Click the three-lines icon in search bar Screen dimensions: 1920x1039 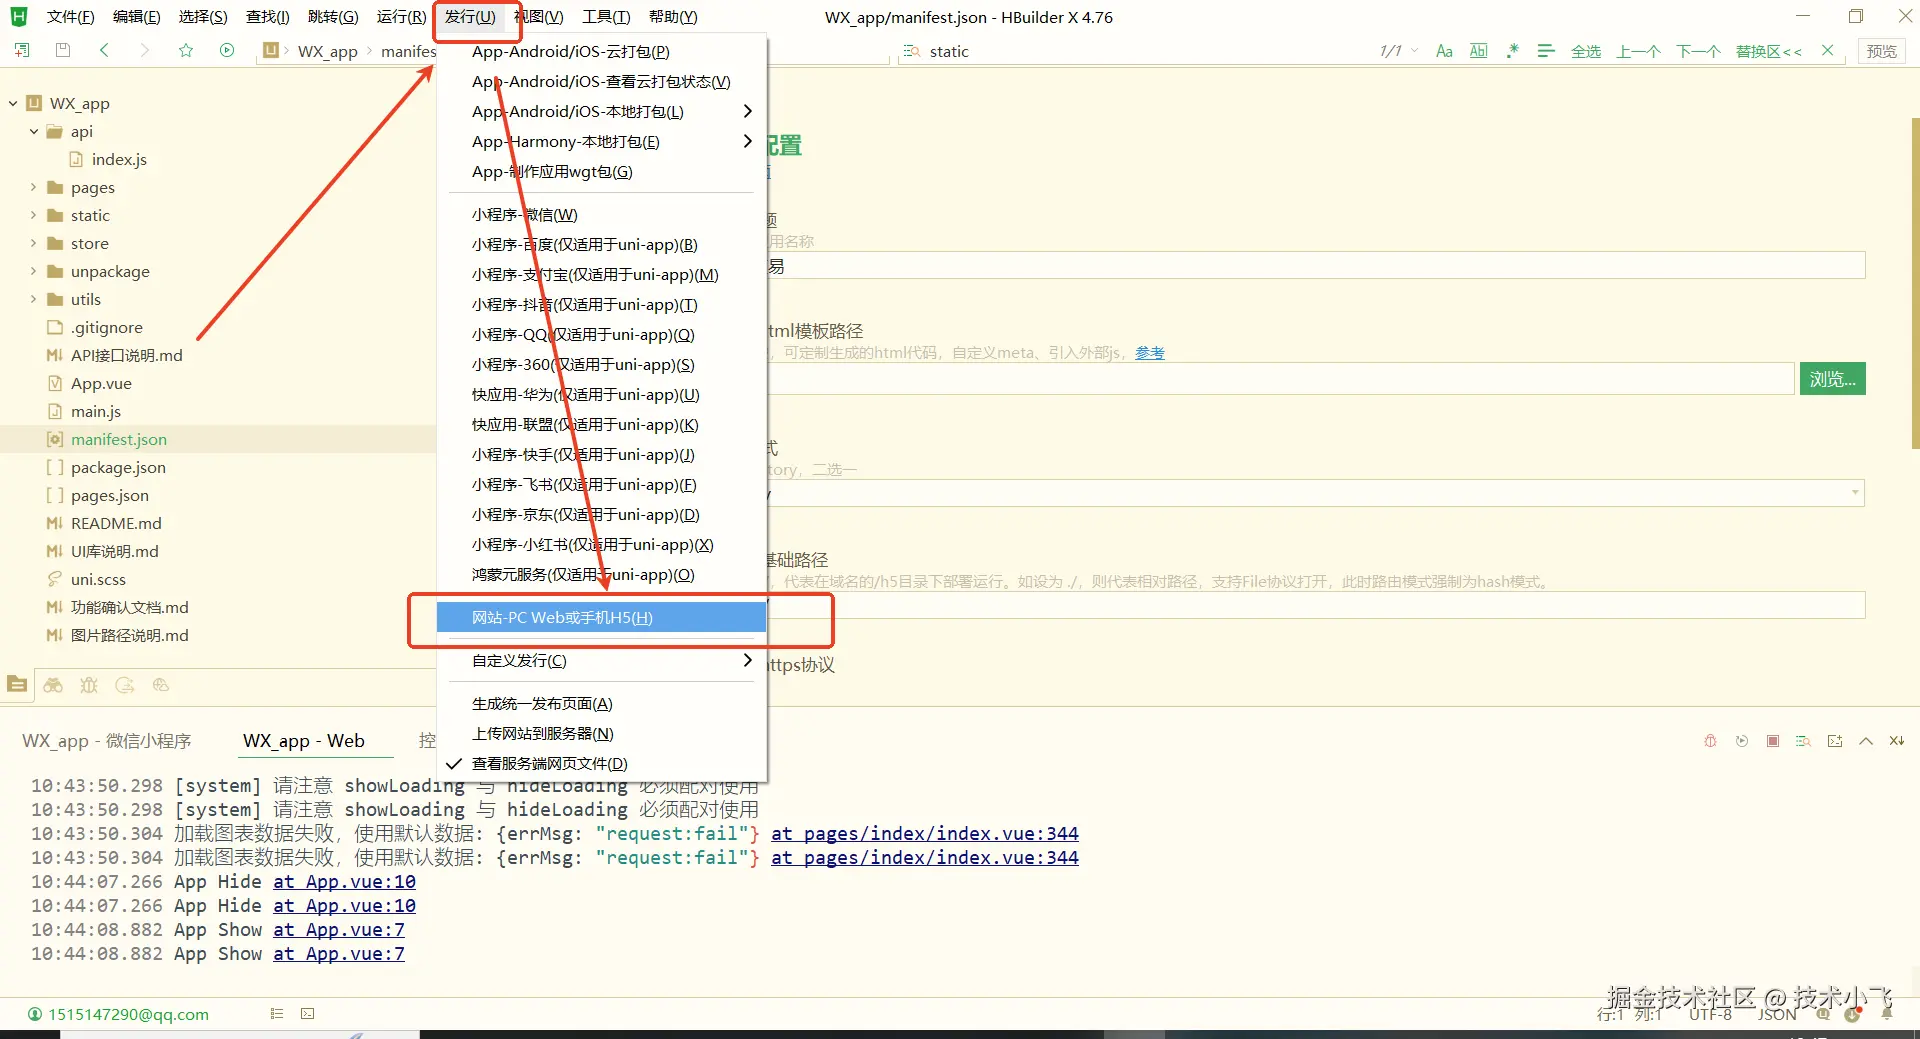click(1546, 51)
